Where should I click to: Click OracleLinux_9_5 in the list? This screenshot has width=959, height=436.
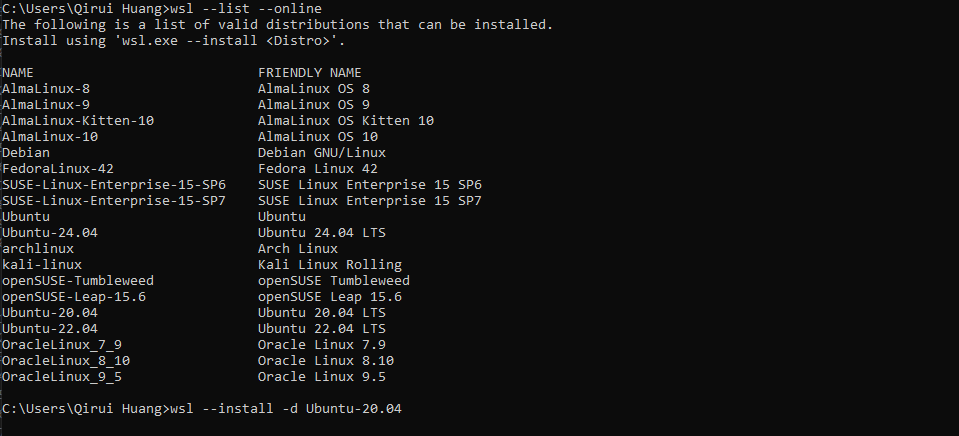tap(62, 377)
